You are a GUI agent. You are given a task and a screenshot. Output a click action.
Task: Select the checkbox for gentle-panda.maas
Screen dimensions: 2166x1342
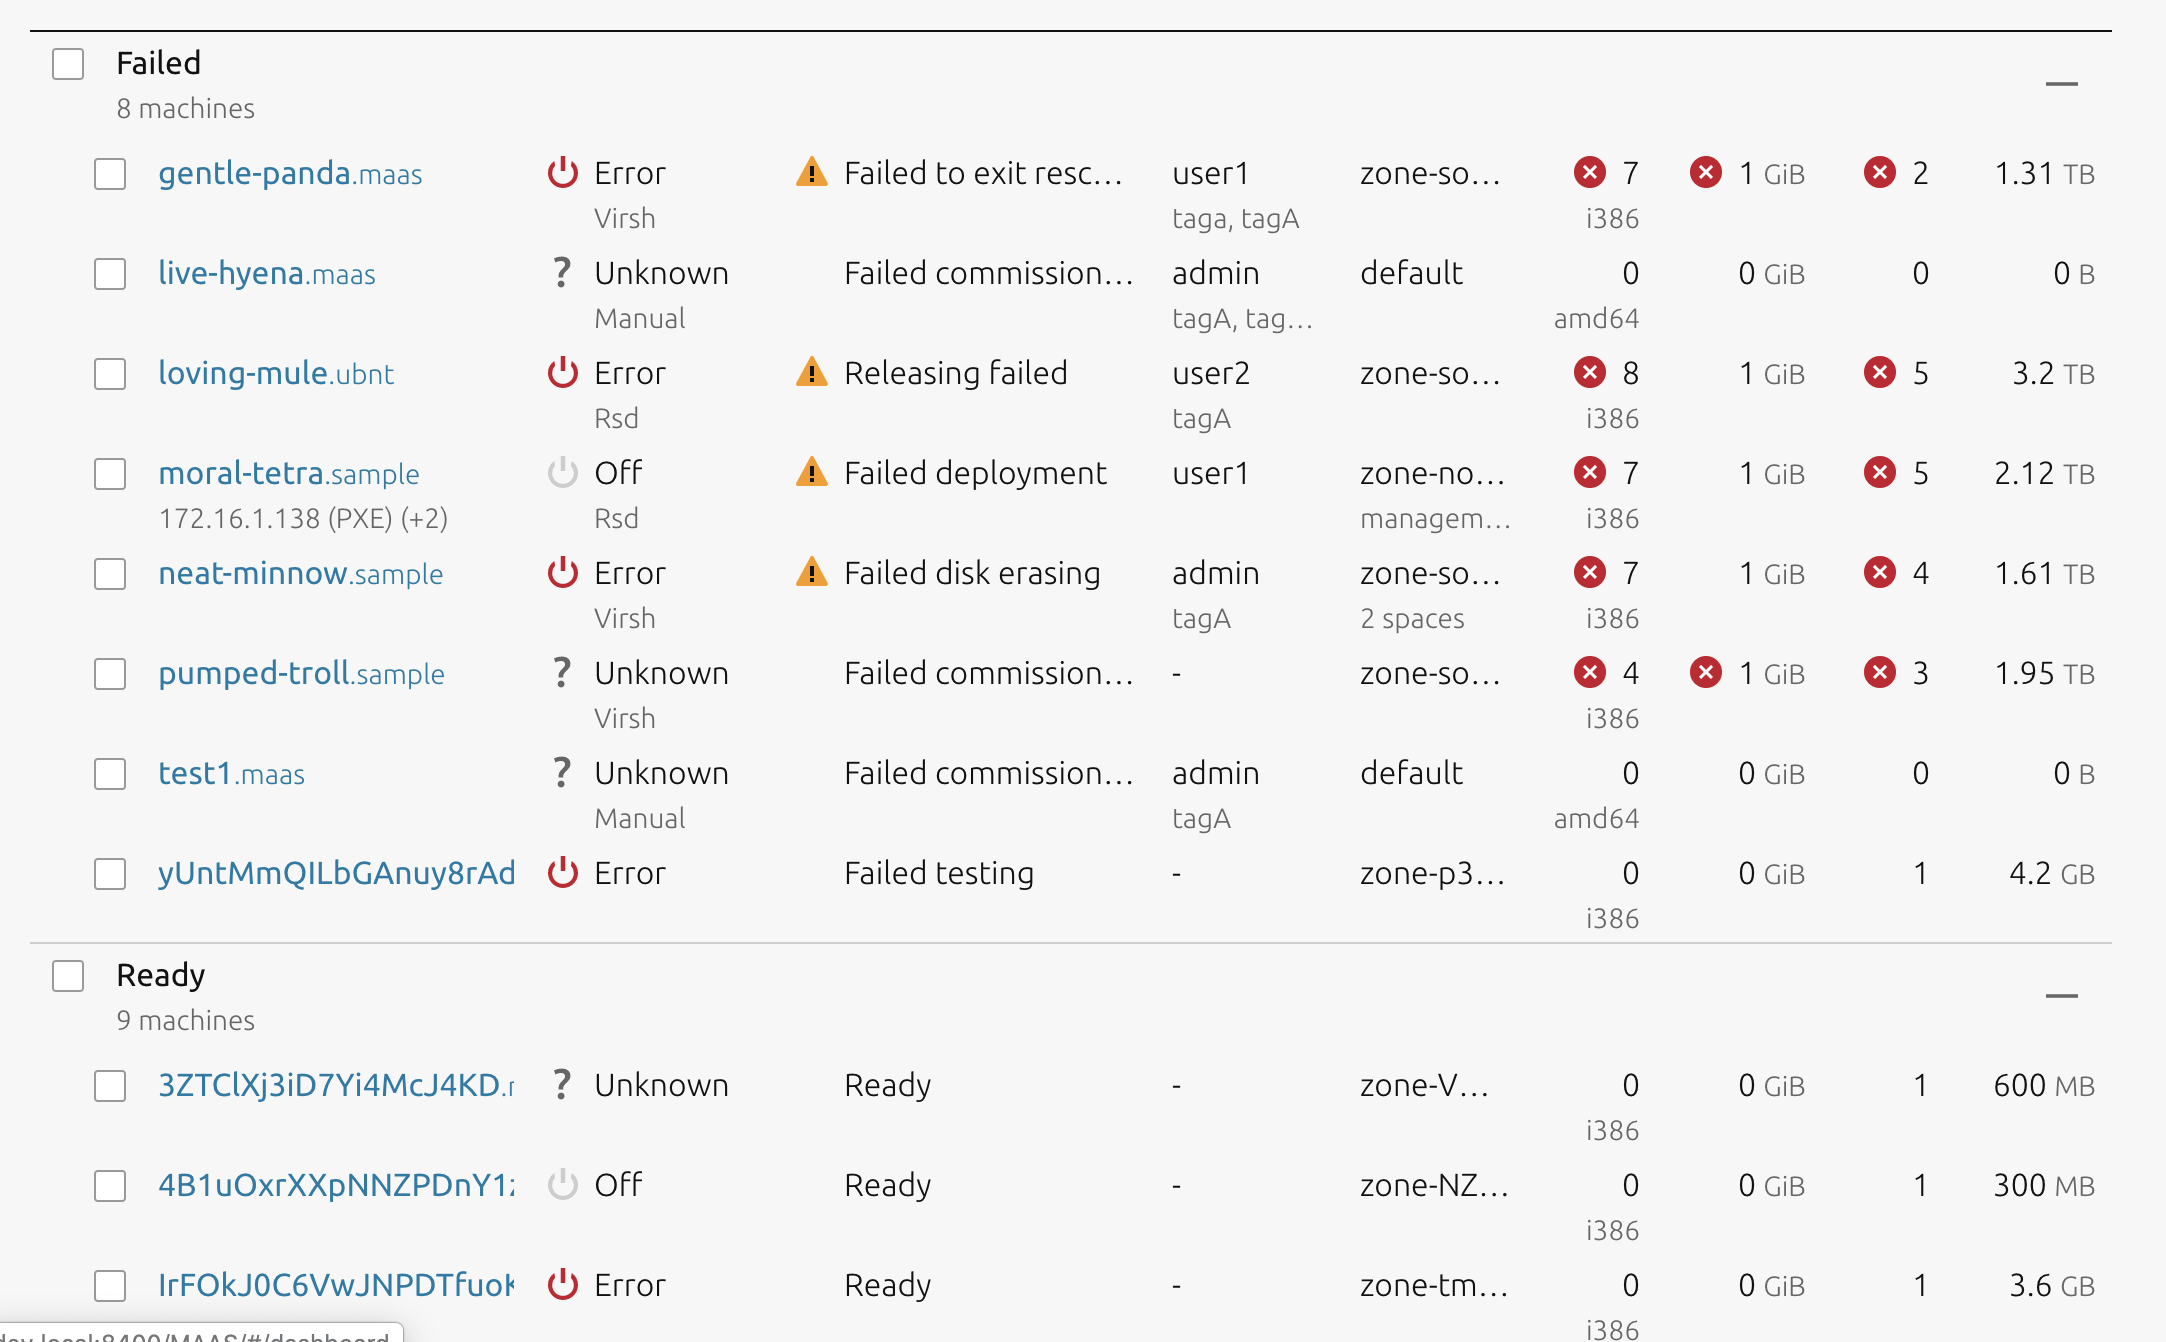click(109, 174)
